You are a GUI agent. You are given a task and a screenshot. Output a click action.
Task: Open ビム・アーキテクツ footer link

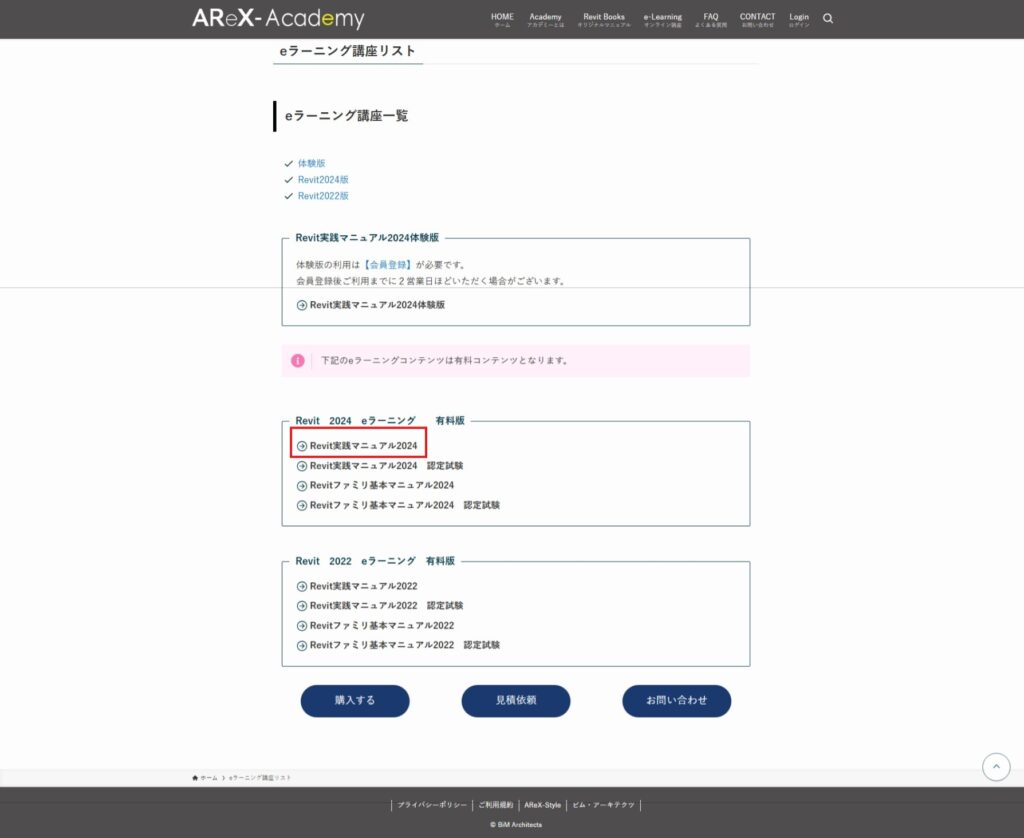603,805
